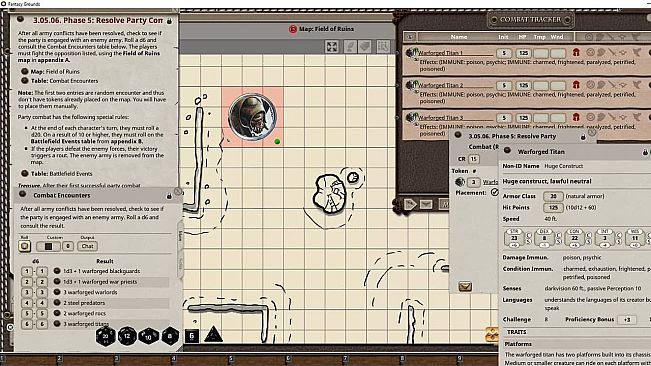The image size is (651, 366).
Task: Edit the CR field showing 15
Action: 473,159
